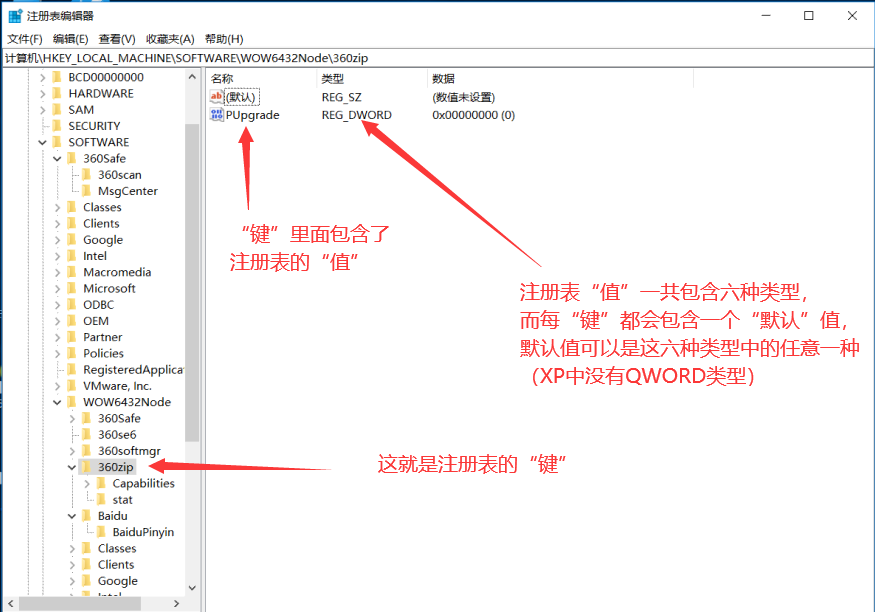This screenshot has height=612, width=875.
Task: Click tree horizontal scroll left arrow
Action: click(11, 604)
